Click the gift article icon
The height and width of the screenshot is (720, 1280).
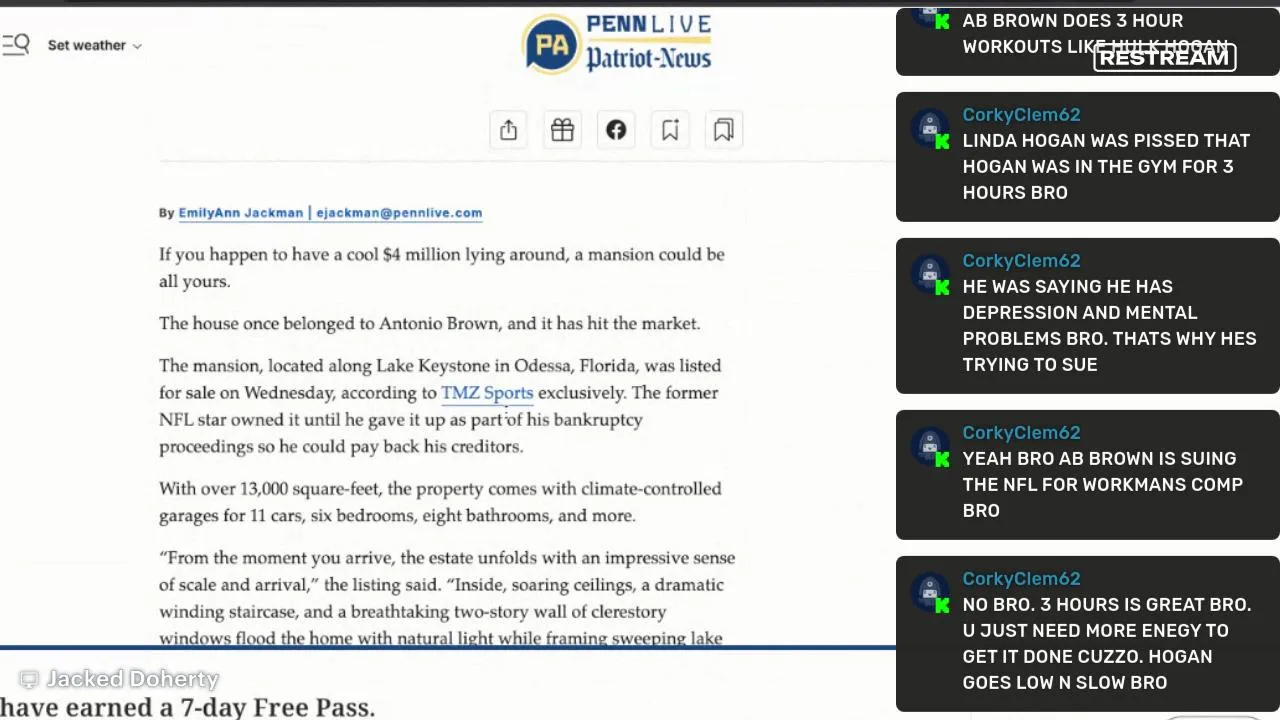pos(562,130)
